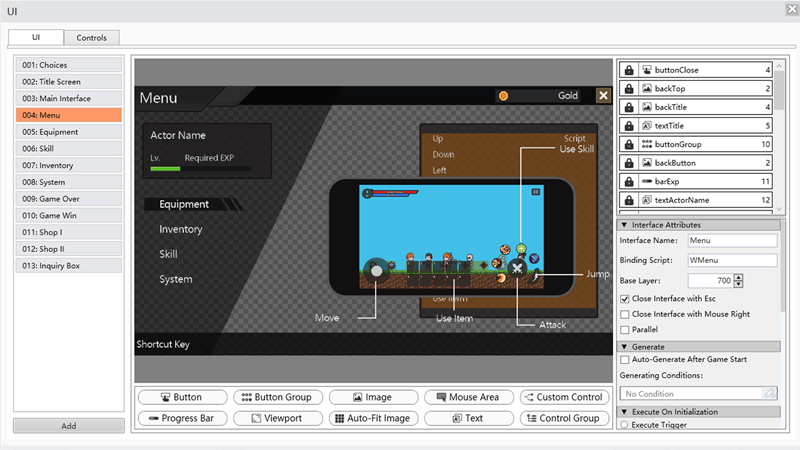Unlock the barExp element
The height and width of the screenshot is (450, 800).
pos(629,182)
